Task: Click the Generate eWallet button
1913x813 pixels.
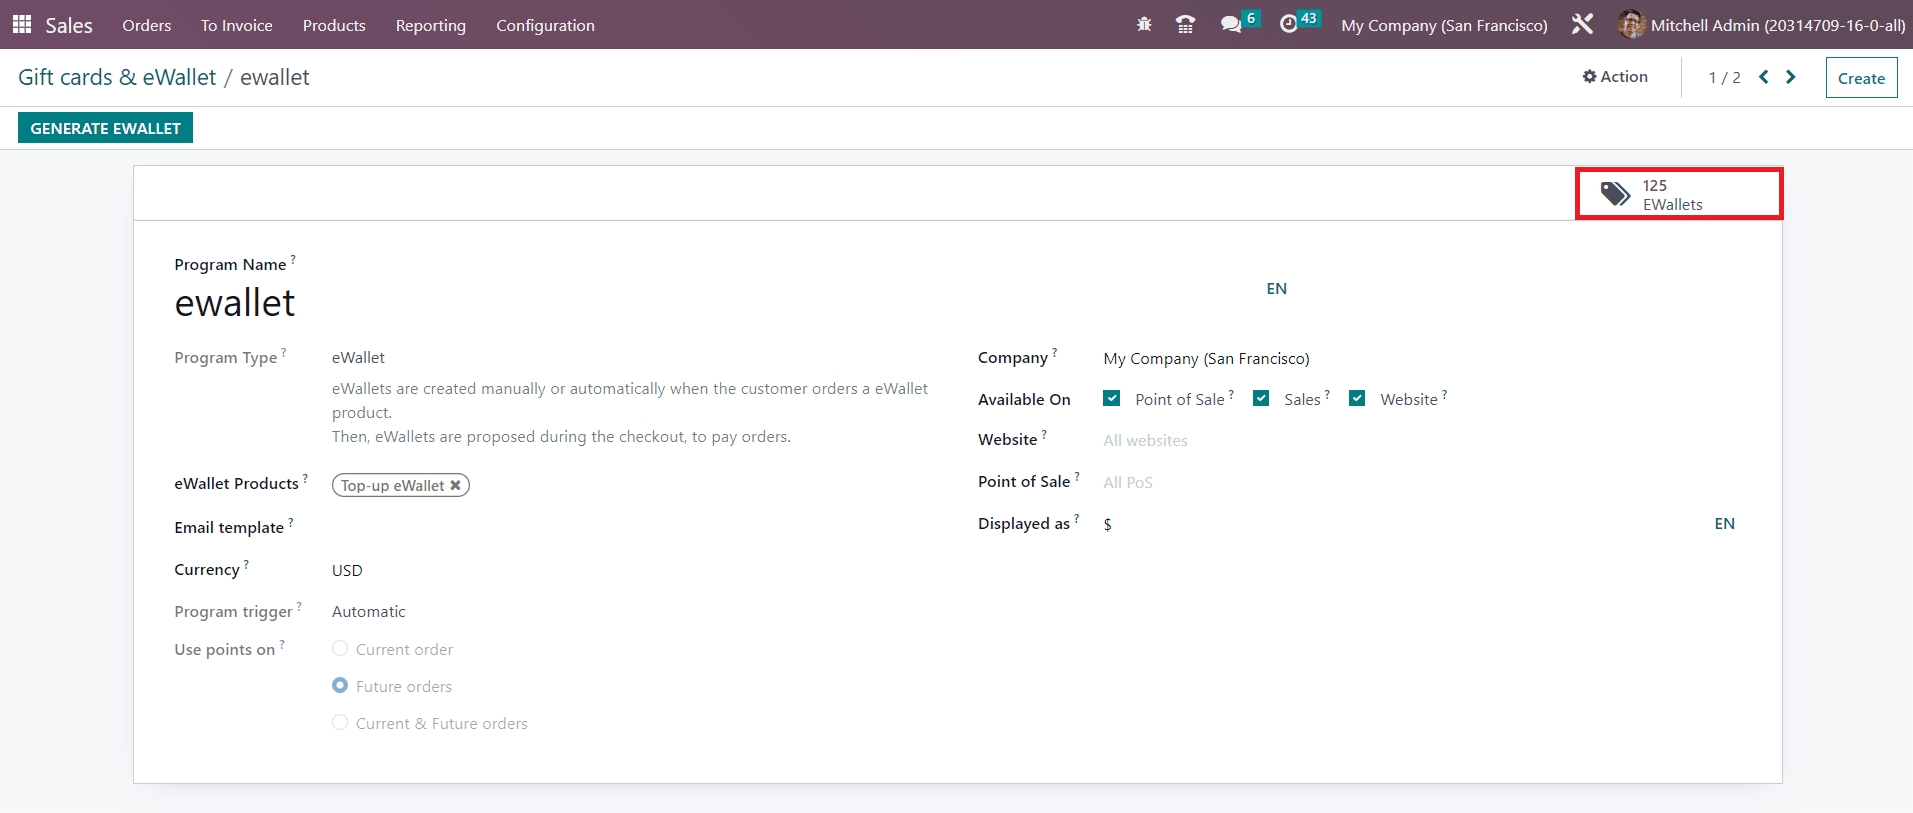Action: 105,128
